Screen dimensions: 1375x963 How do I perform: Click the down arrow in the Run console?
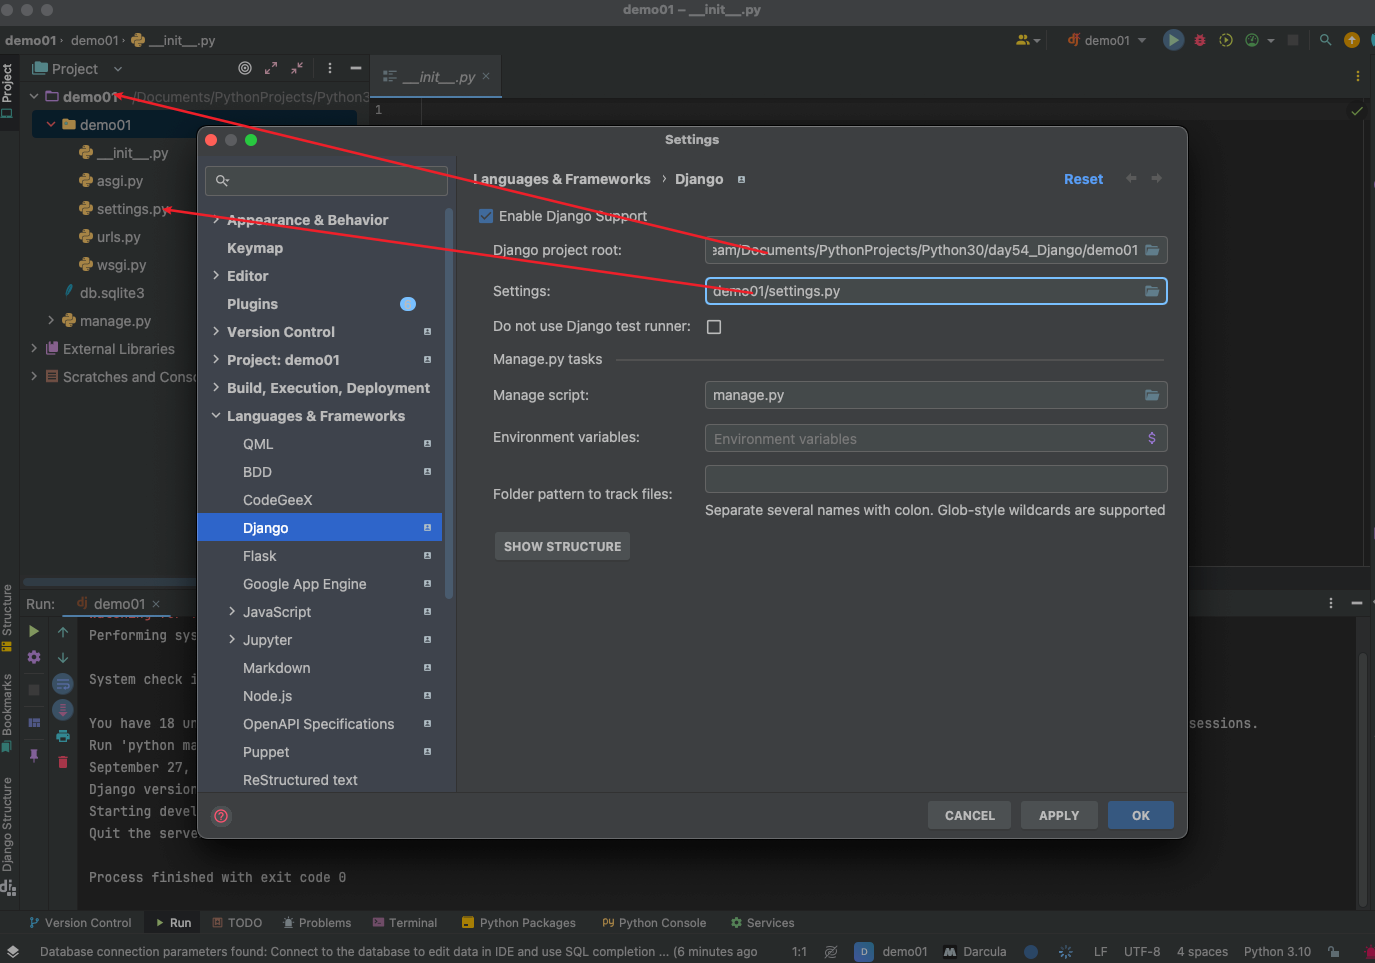[x=63, y=658]
